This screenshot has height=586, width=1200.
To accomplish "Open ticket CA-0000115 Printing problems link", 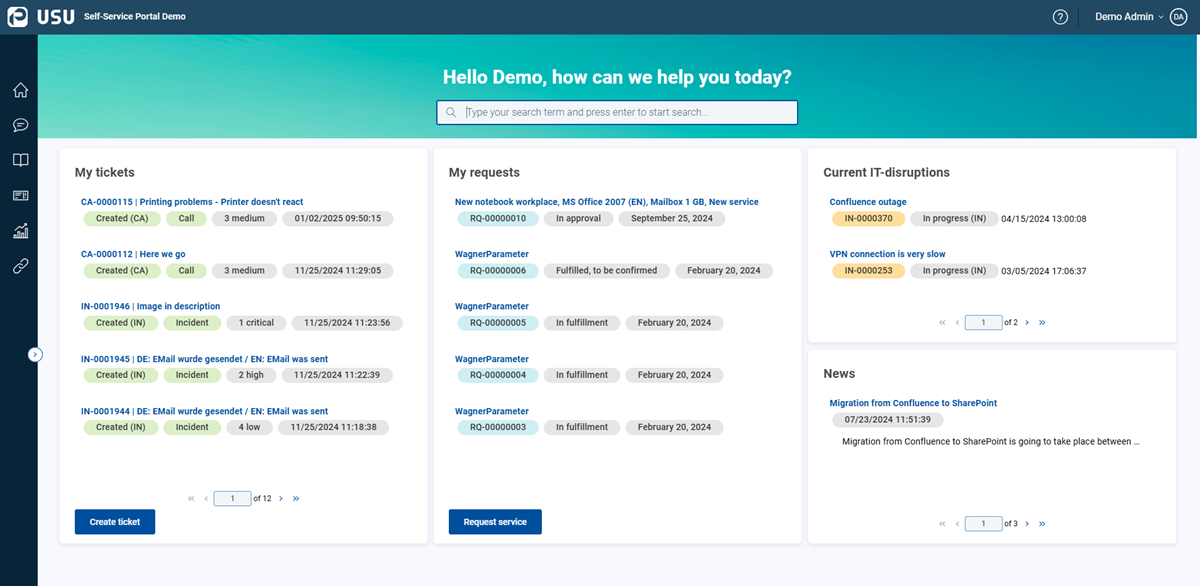I will click(x=192, y=202).
